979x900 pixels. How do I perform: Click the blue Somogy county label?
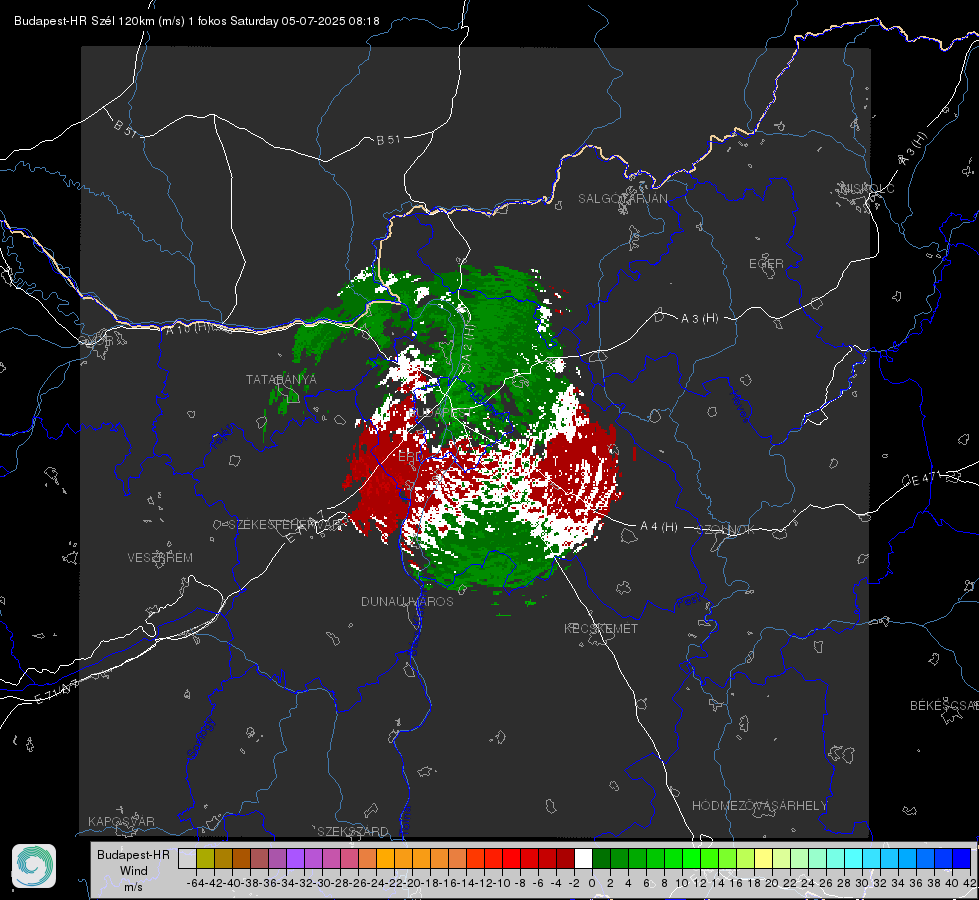[200, 738]
